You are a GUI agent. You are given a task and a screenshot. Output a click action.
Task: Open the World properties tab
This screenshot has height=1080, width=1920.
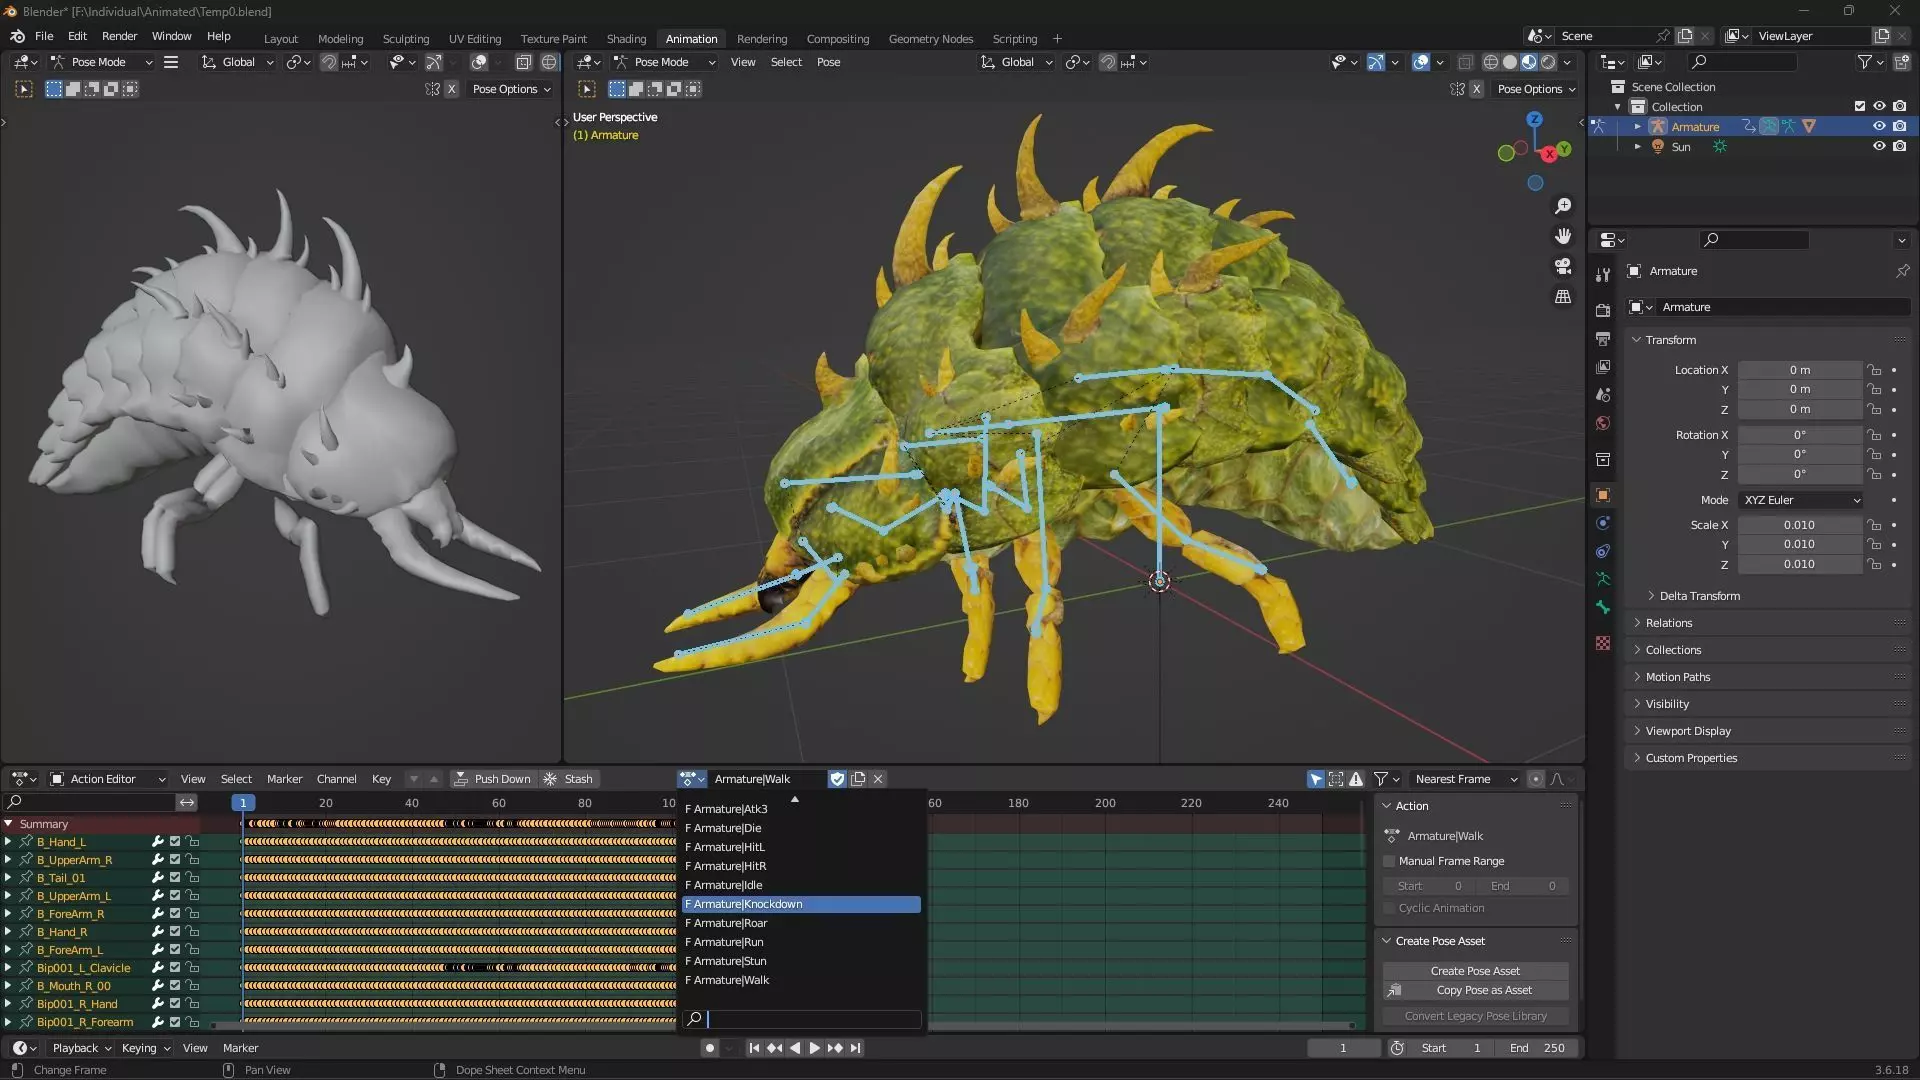(x=1603, y=423)
